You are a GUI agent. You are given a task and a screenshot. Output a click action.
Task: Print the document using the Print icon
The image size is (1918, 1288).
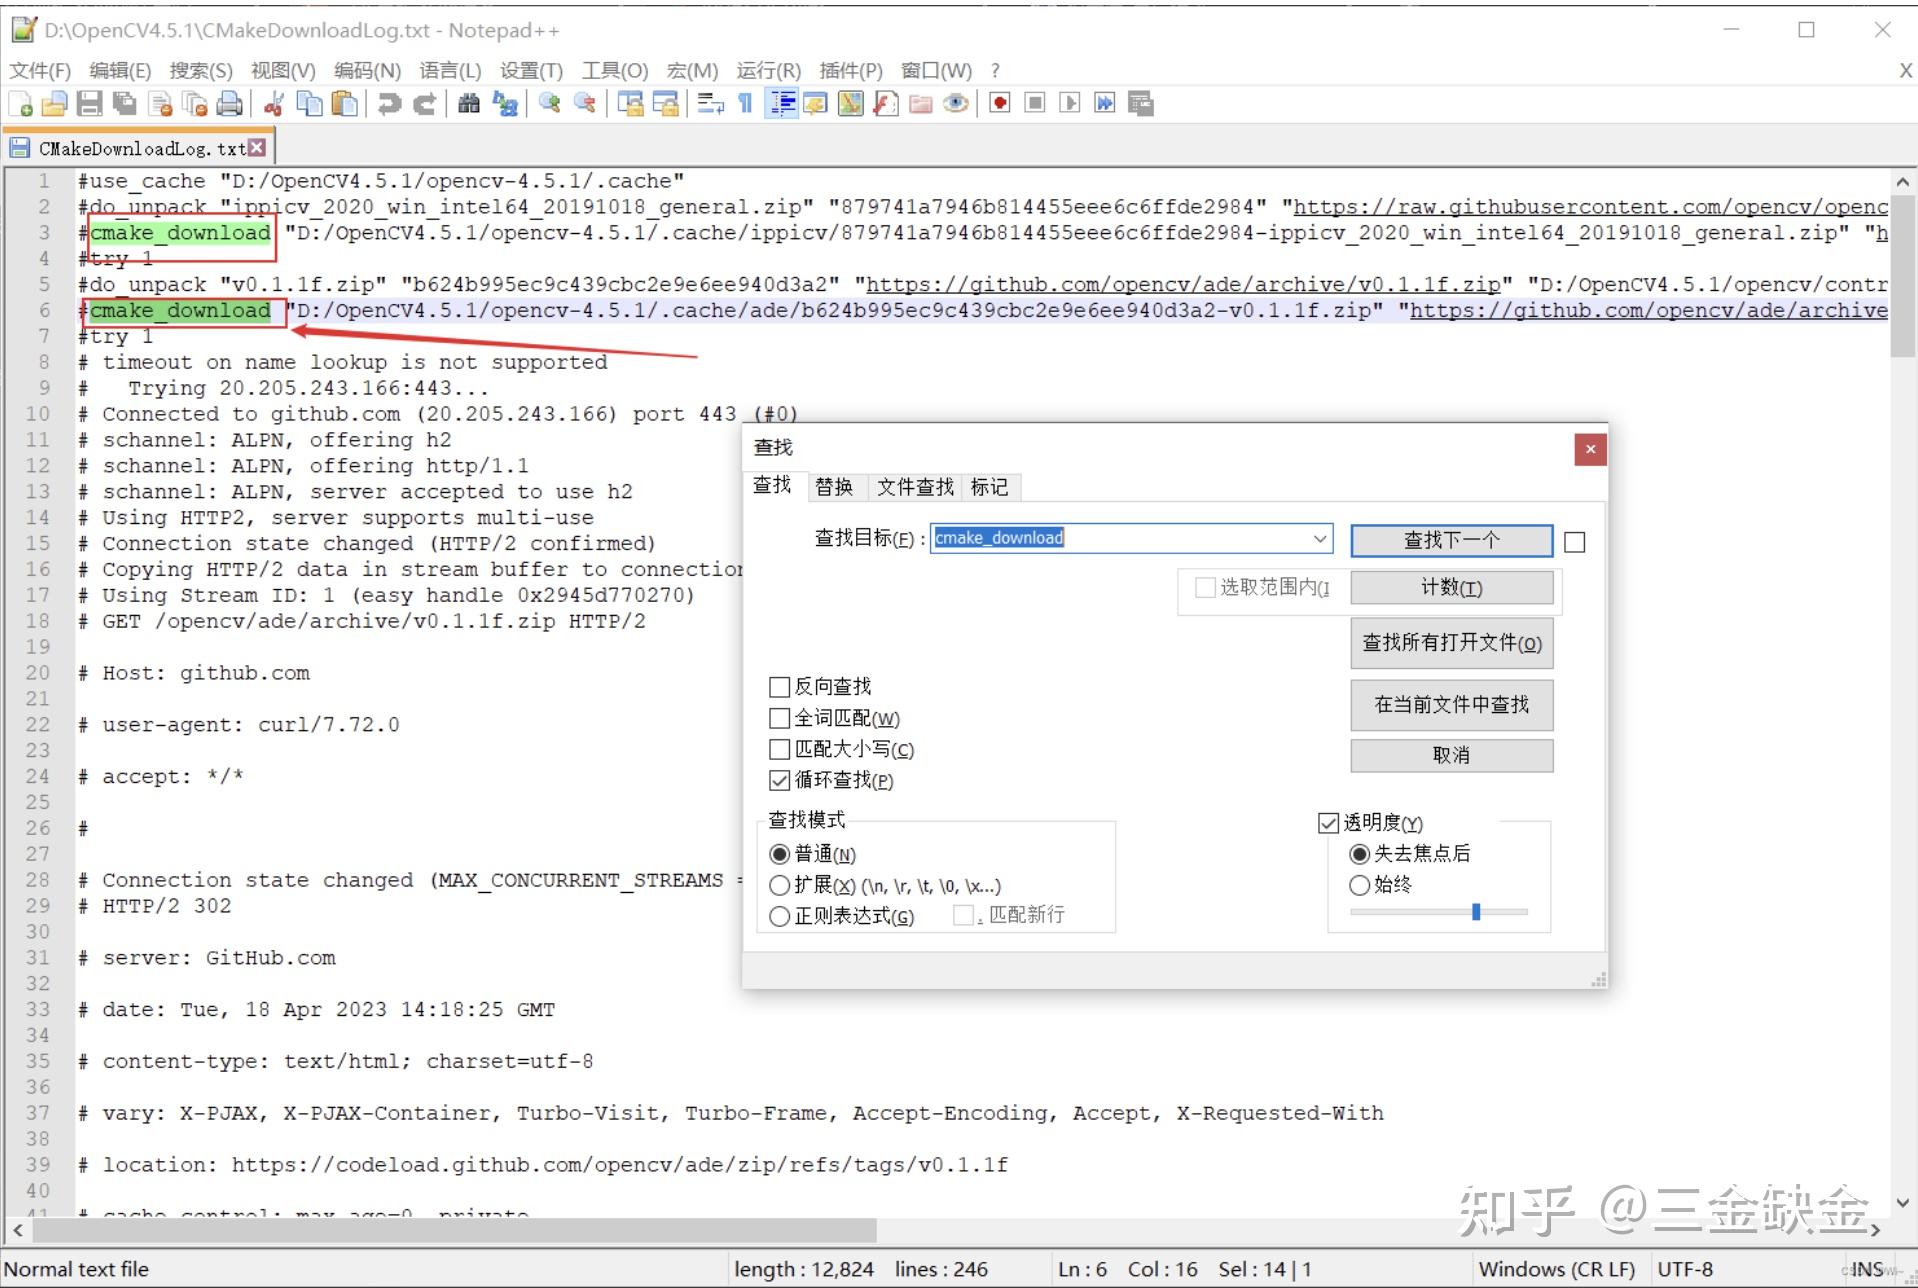[229, 103]
